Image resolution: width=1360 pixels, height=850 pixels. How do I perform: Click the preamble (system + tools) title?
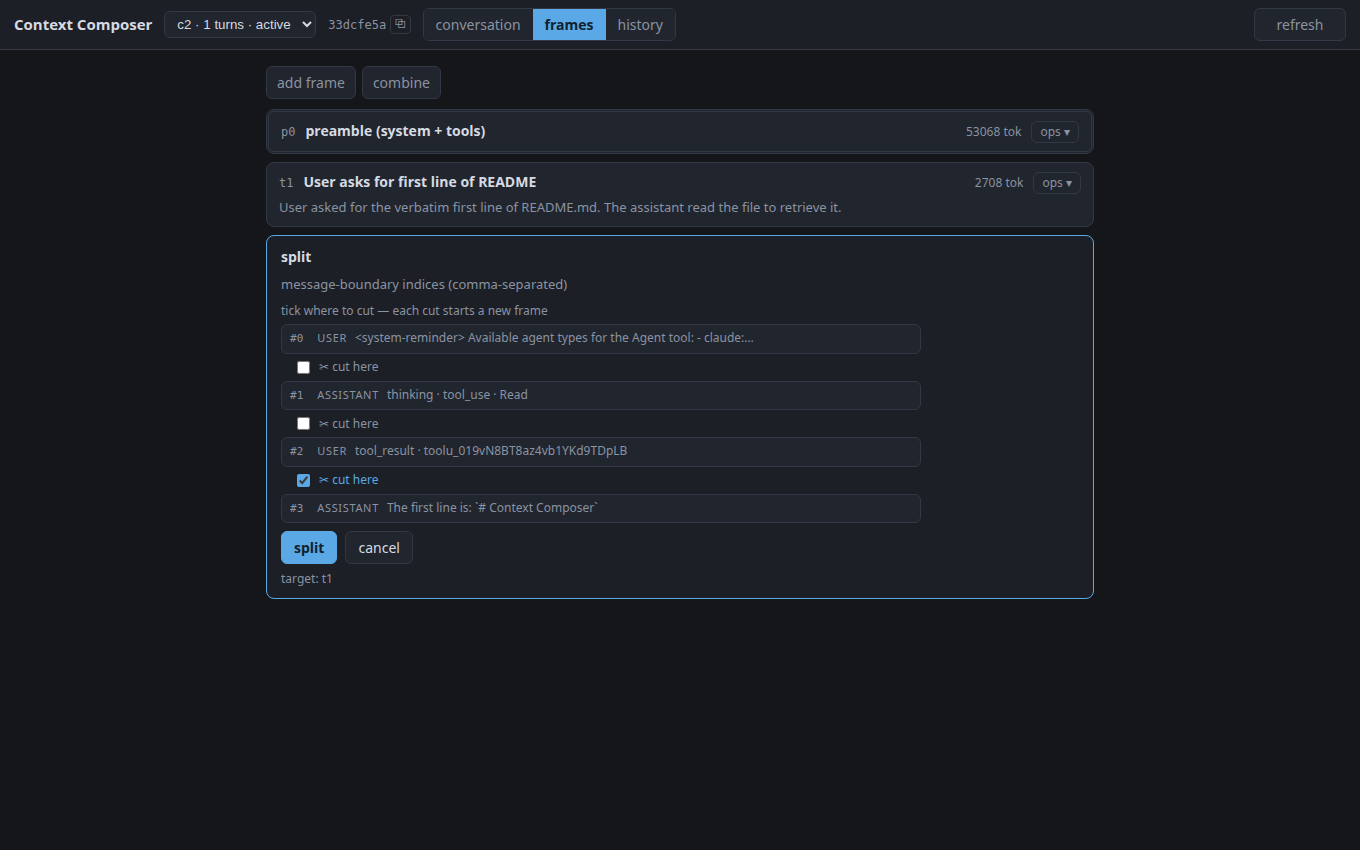395,131
